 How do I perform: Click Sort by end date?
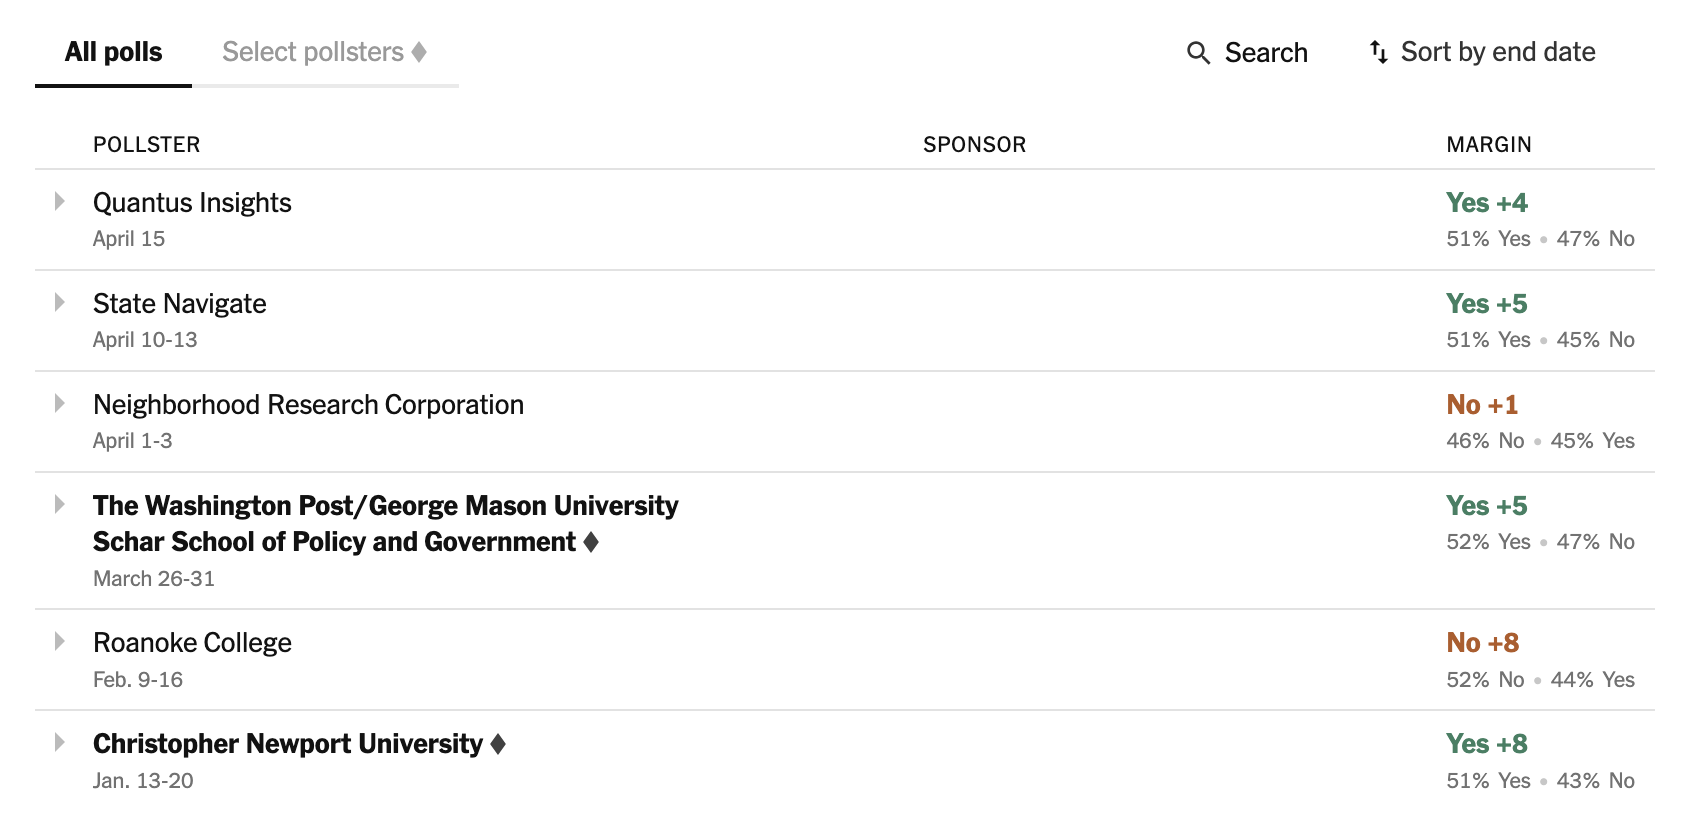point(1497,52)
